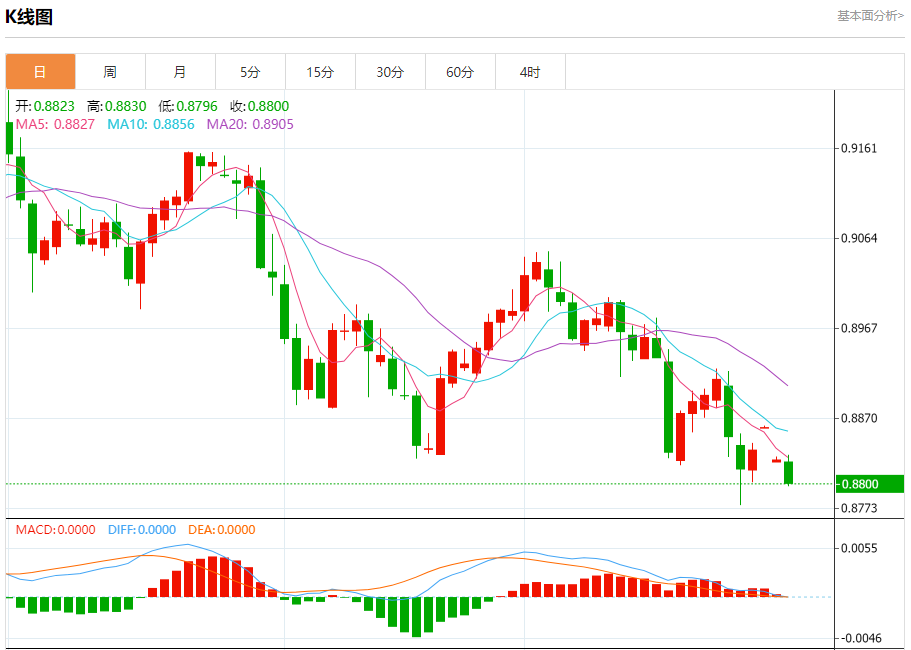Click the 开:0.8823 open price value
This screenshot has width=911, height=650.
pos(45,106)
